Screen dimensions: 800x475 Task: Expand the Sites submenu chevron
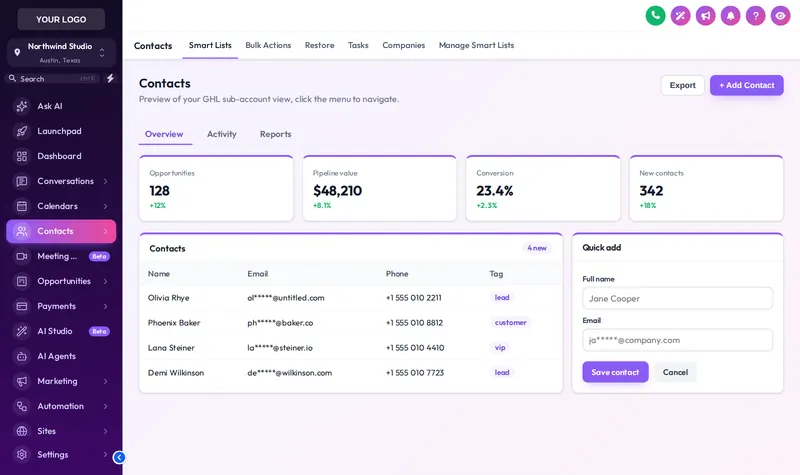106,431
